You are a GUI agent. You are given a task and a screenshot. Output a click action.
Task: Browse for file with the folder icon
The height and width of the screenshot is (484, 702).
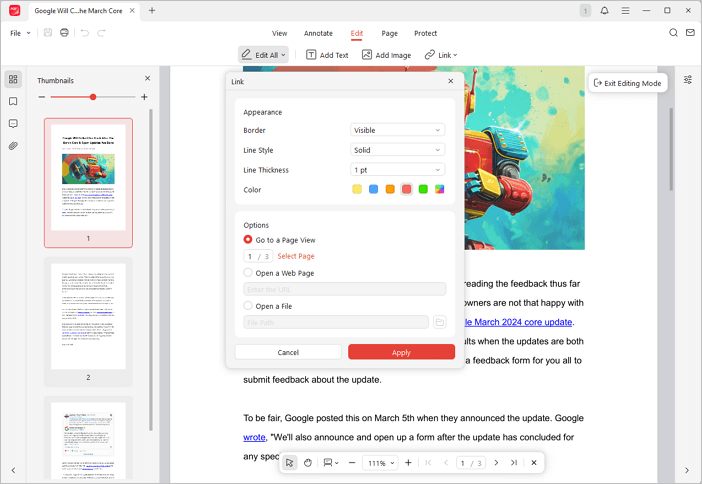[x=440, y=322]
